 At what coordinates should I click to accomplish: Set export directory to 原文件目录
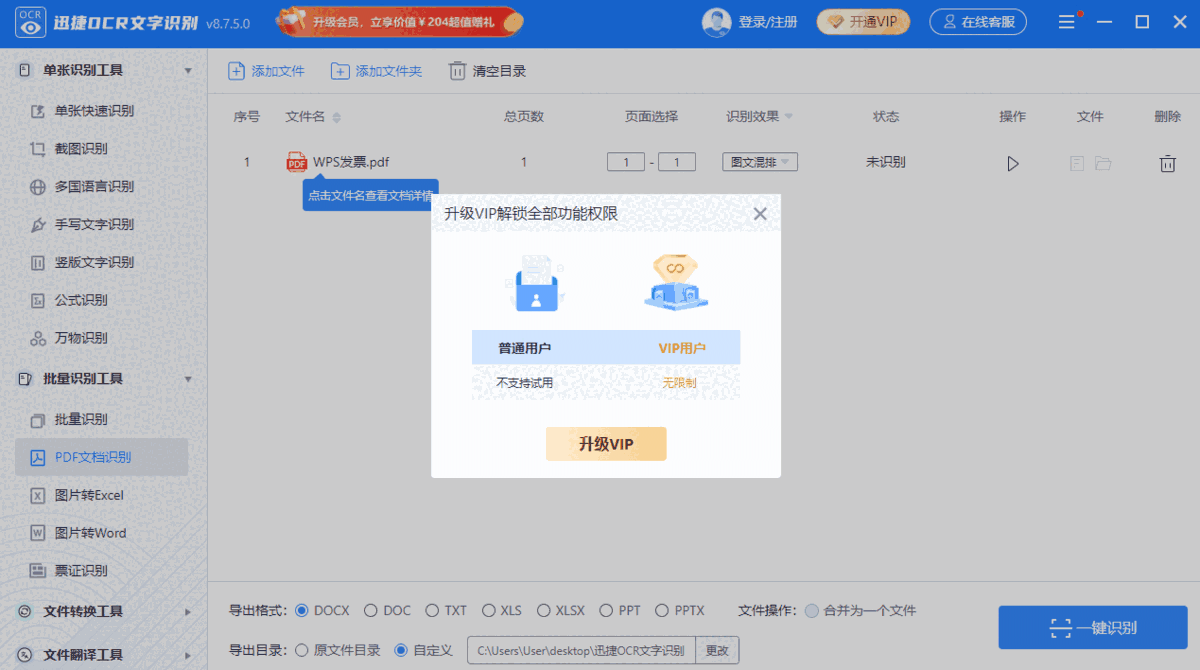point(302,649)
